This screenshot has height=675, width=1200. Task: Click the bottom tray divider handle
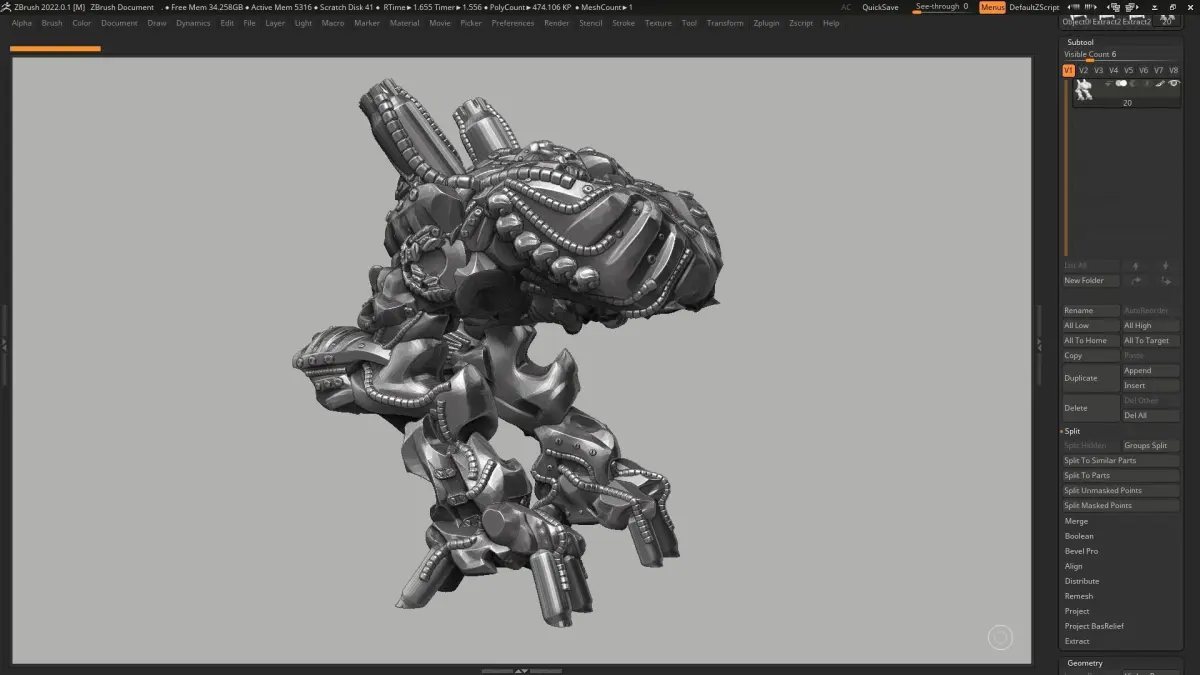tap(520, 671)
